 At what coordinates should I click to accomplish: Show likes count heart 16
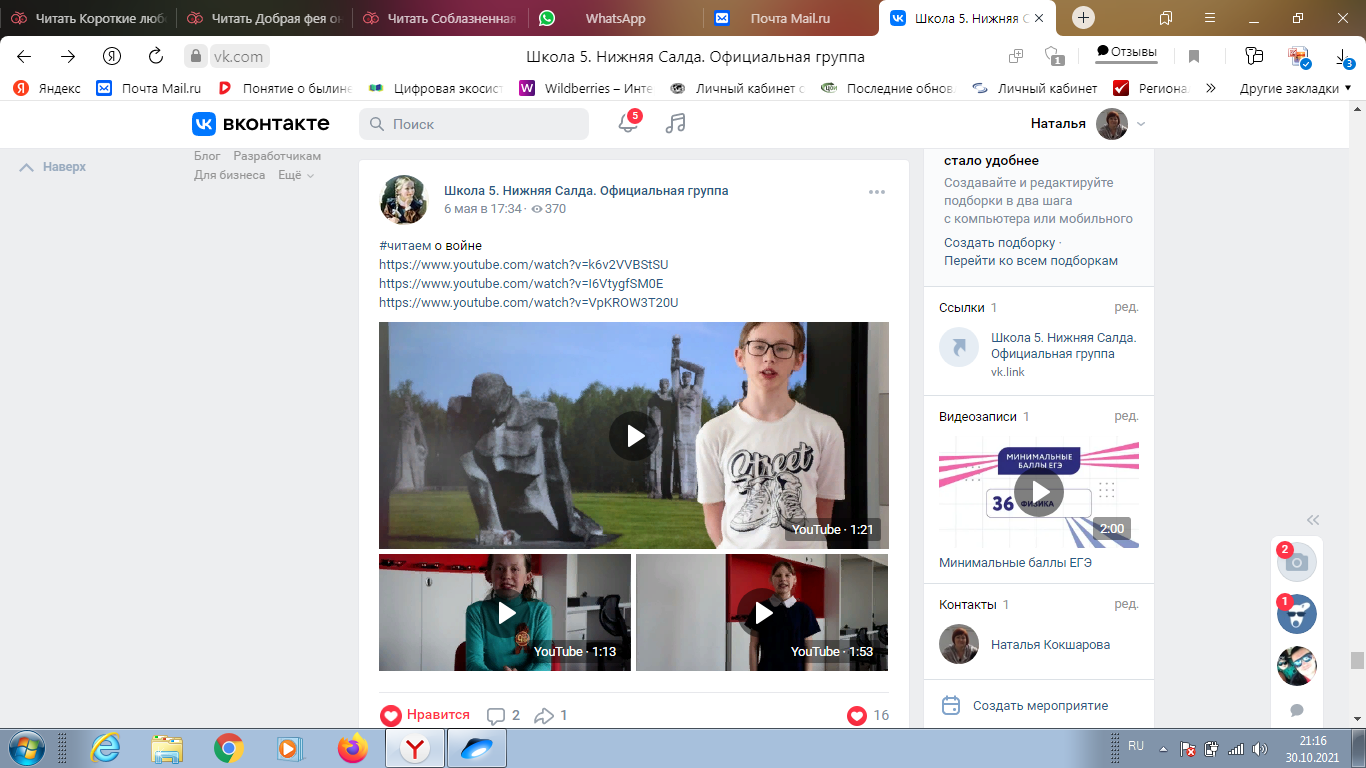click(868, 716)
